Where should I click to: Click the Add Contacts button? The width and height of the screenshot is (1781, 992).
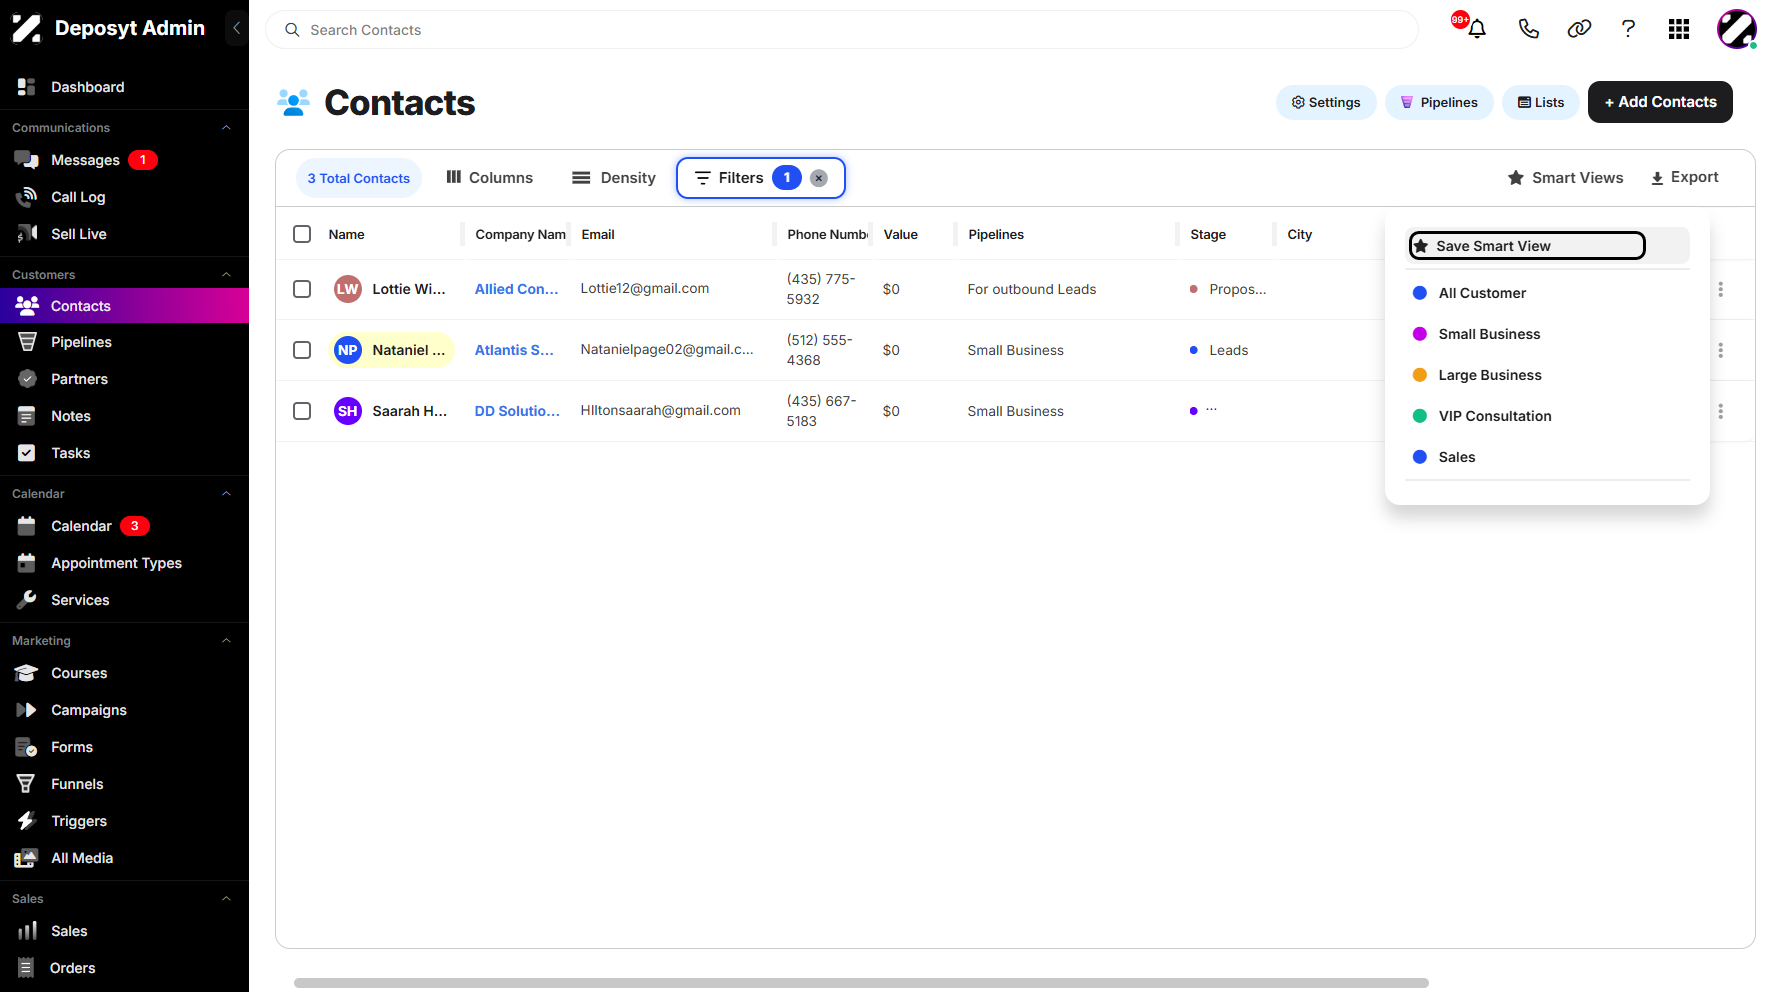point(1660,102)
